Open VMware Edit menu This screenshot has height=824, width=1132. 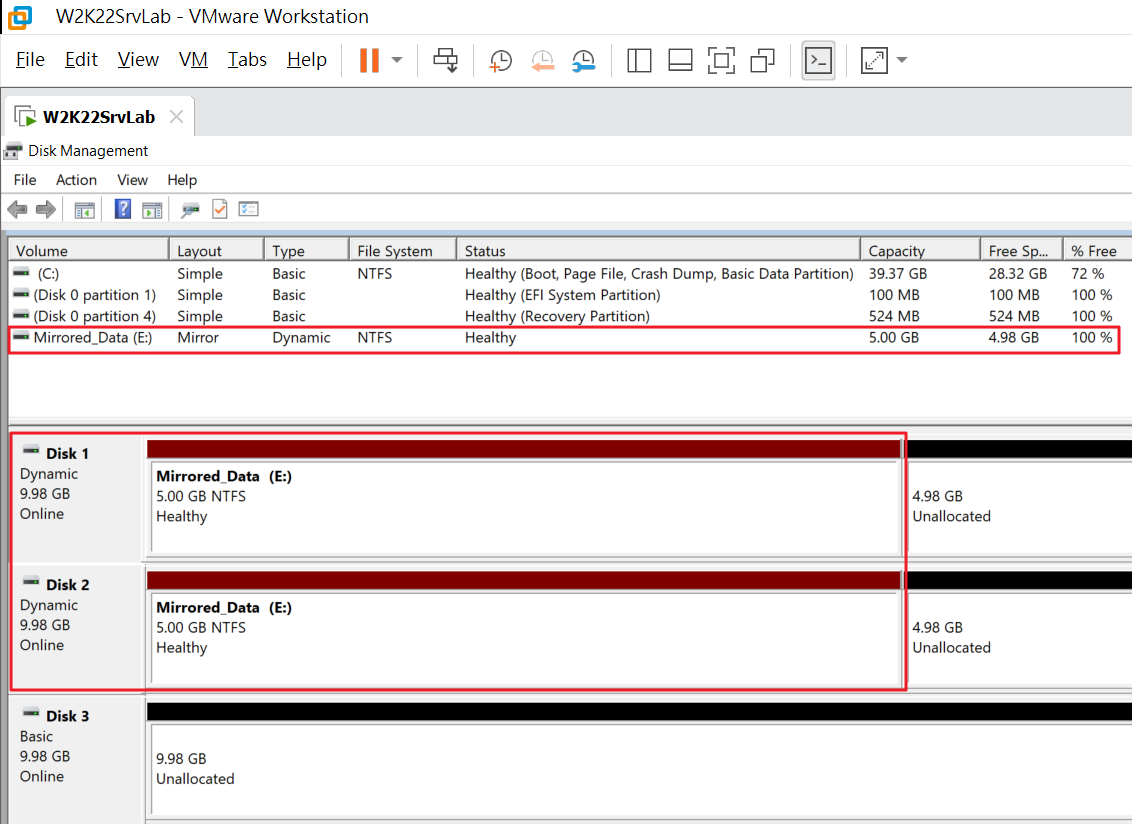pyautogui.click(x=81, y=59)
